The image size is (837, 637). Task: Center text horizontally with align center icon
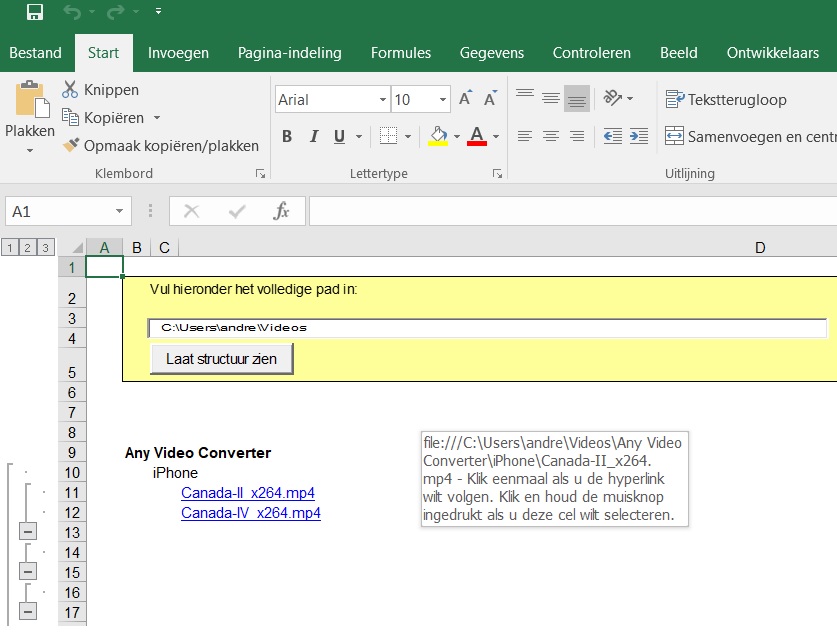(550, 136)
